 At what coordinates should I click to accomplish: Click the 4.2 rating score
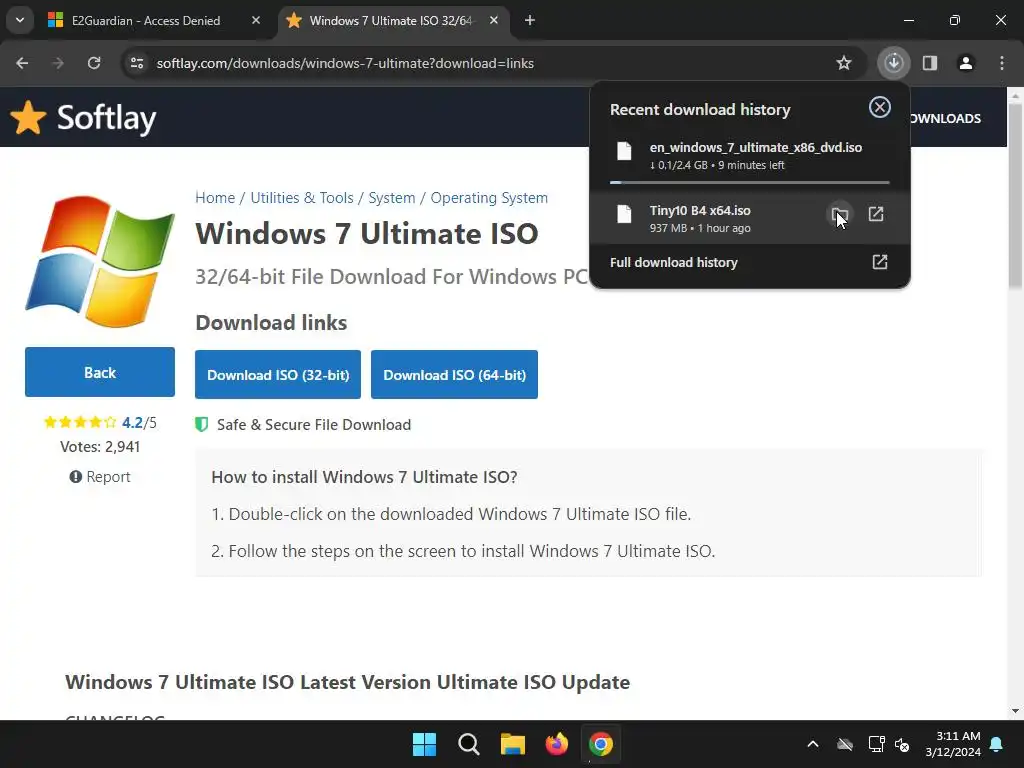tap(132, 423)
